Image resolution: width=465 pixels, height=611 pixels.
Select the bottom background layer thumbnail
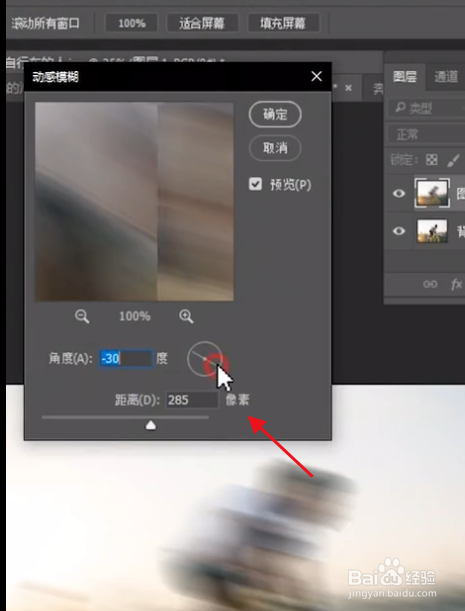pos(432,231)
